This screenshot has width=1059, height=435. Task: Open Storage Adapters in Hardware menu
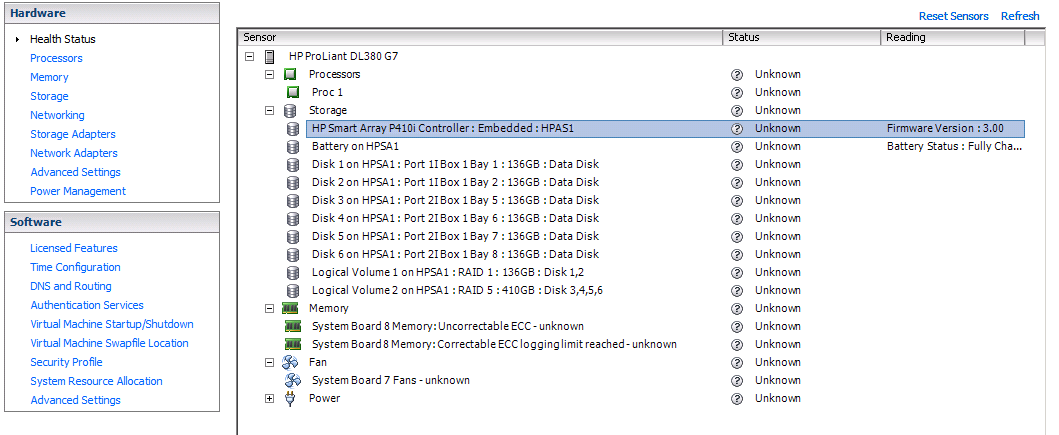point(72,134)
